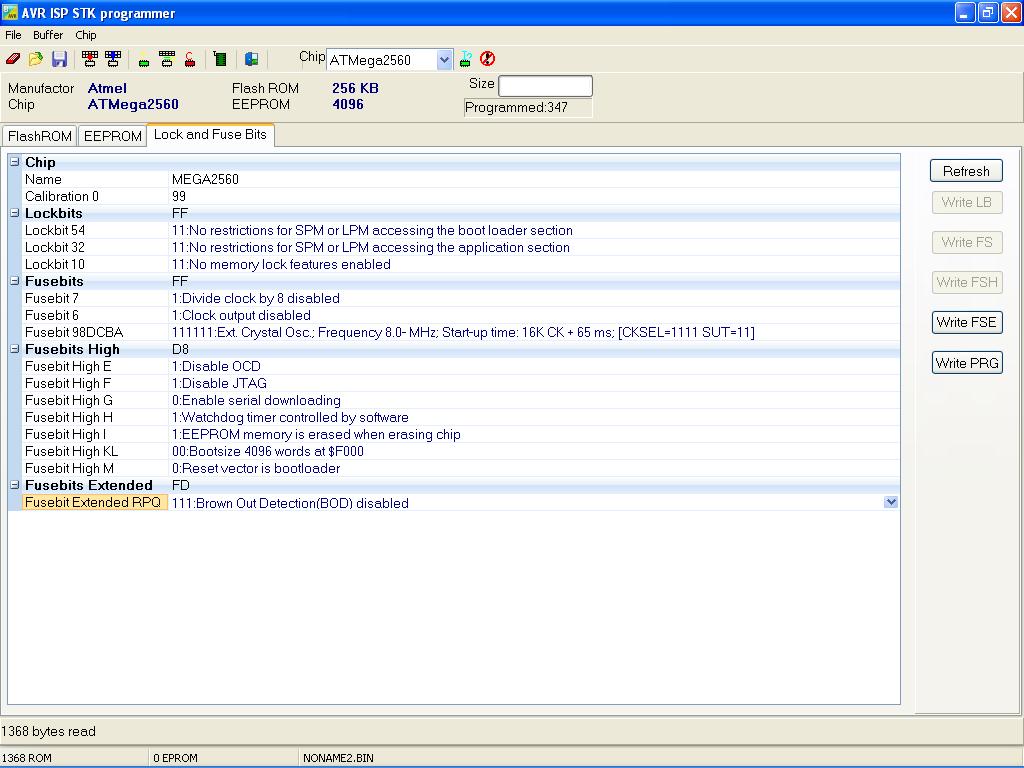This screenshot has height=768, width=1024.
Task: Click the Size input field
Action: click(545, 86)
